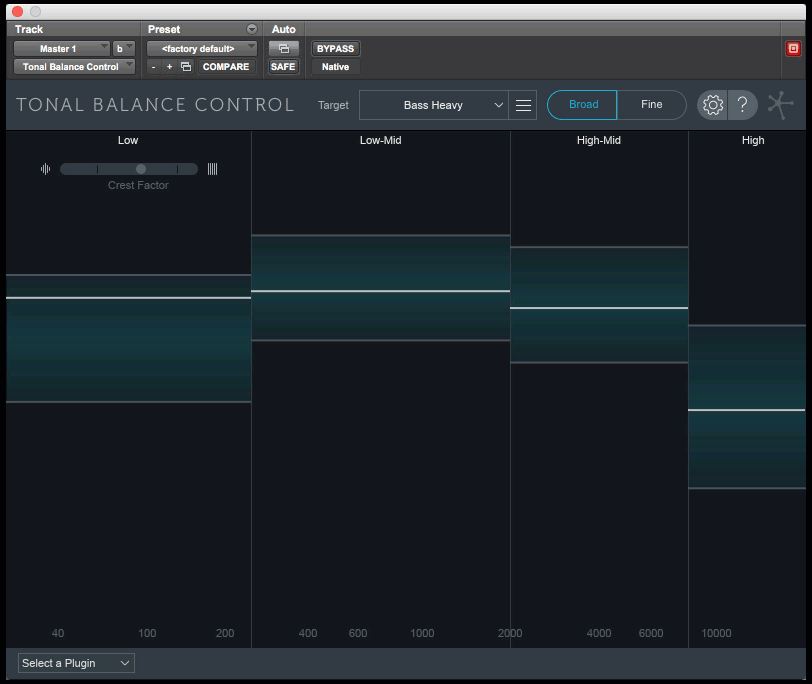Click the Native format button
This screenshot has height=684, width=812.
coord(336,67)
